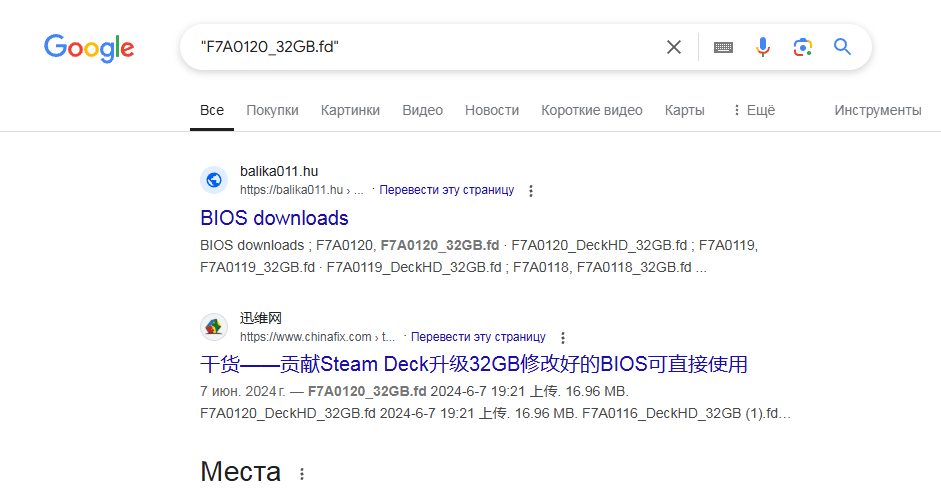Open the balika011.hu site name

279,171
